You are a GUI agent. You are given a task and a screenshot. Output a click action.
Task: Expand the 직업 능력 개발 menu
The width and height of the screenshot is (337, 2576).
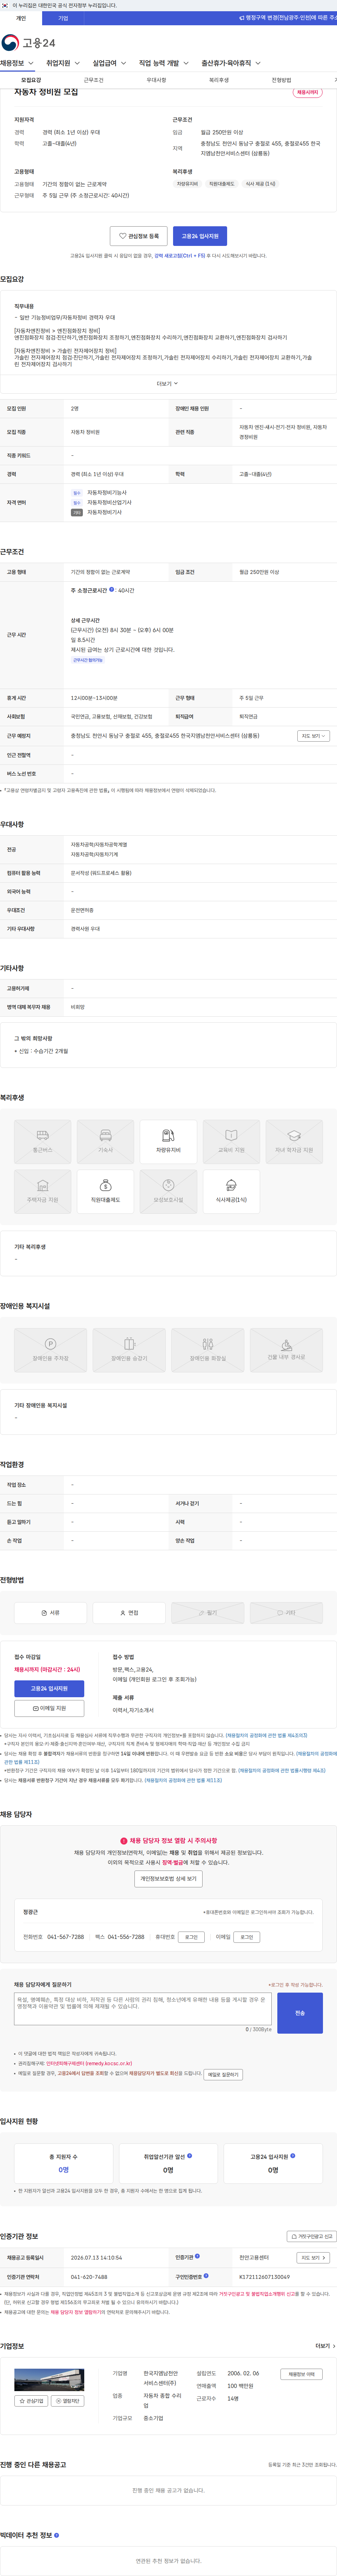pyautogui.click(x=164, y=63)
